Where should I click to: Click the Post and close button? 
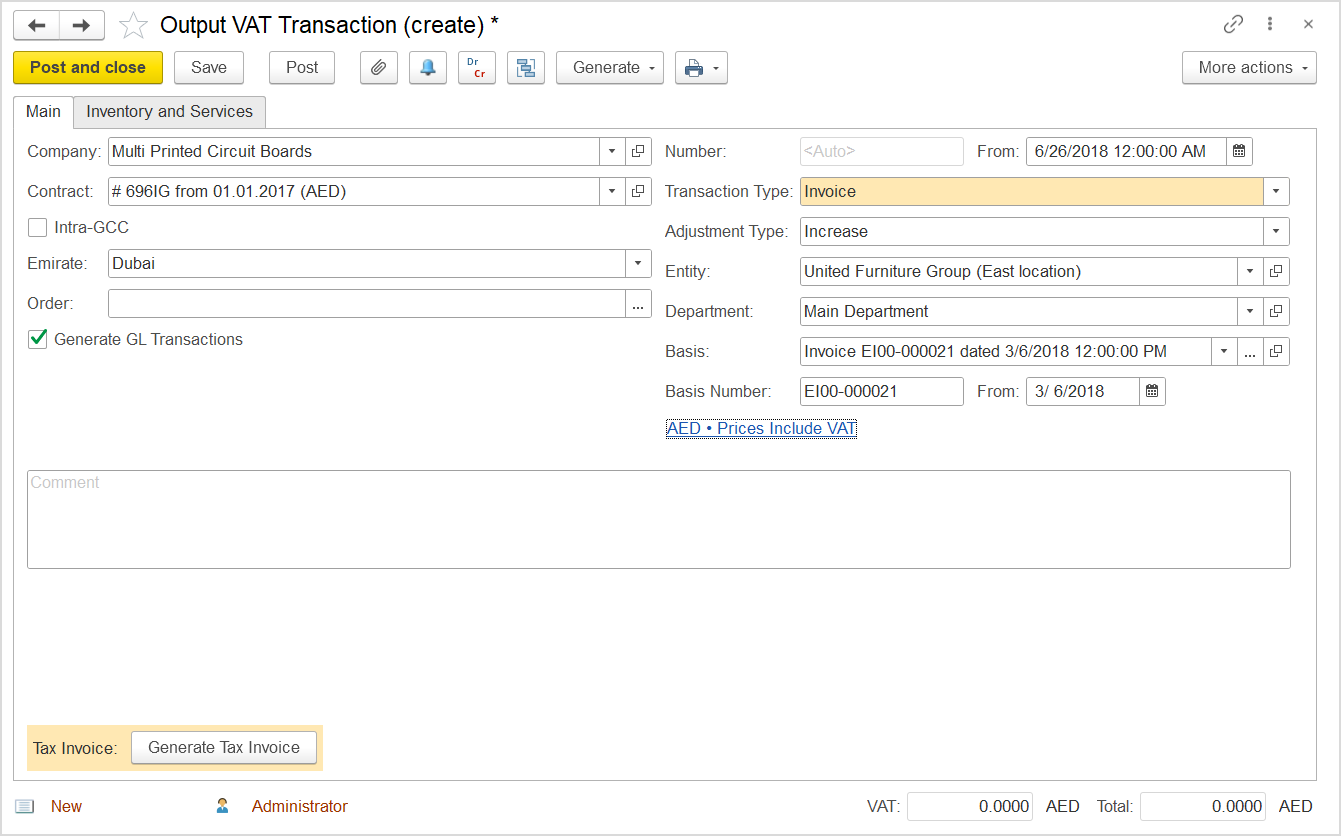pos(88,68)
